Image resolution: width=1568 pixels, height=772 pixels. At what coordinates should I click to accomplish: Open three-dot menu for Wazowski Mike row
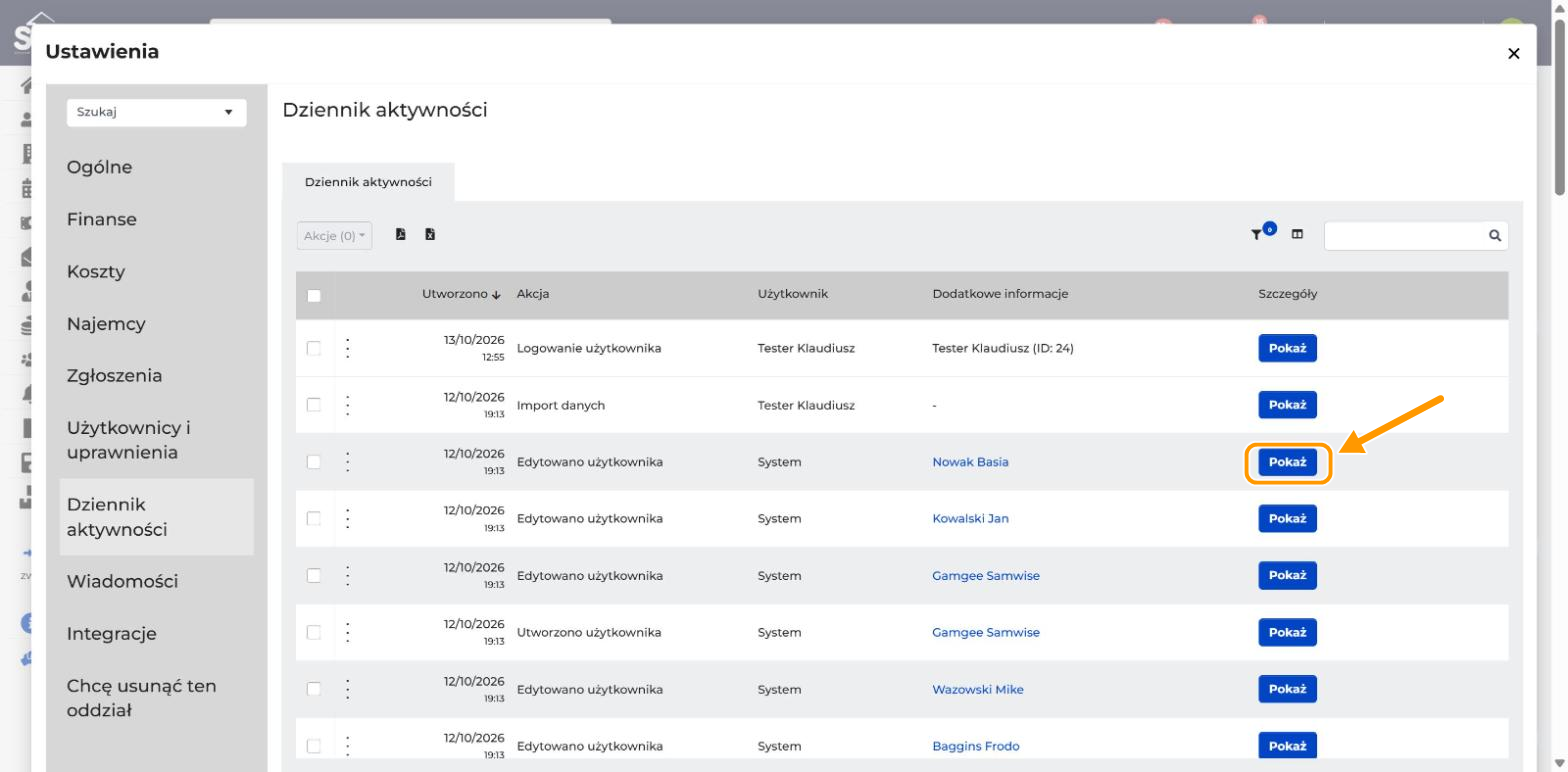click(x=348, y=690)
